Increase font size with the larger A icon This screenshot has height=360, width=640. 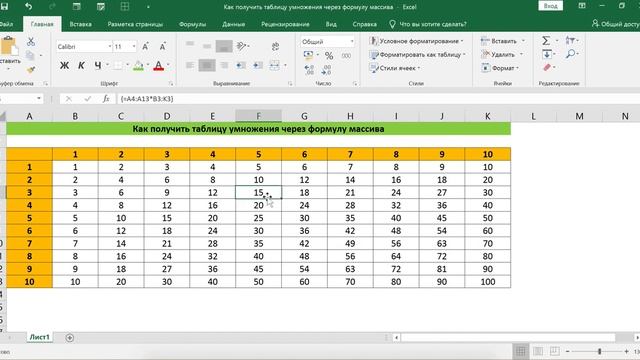tap(145, 47)
